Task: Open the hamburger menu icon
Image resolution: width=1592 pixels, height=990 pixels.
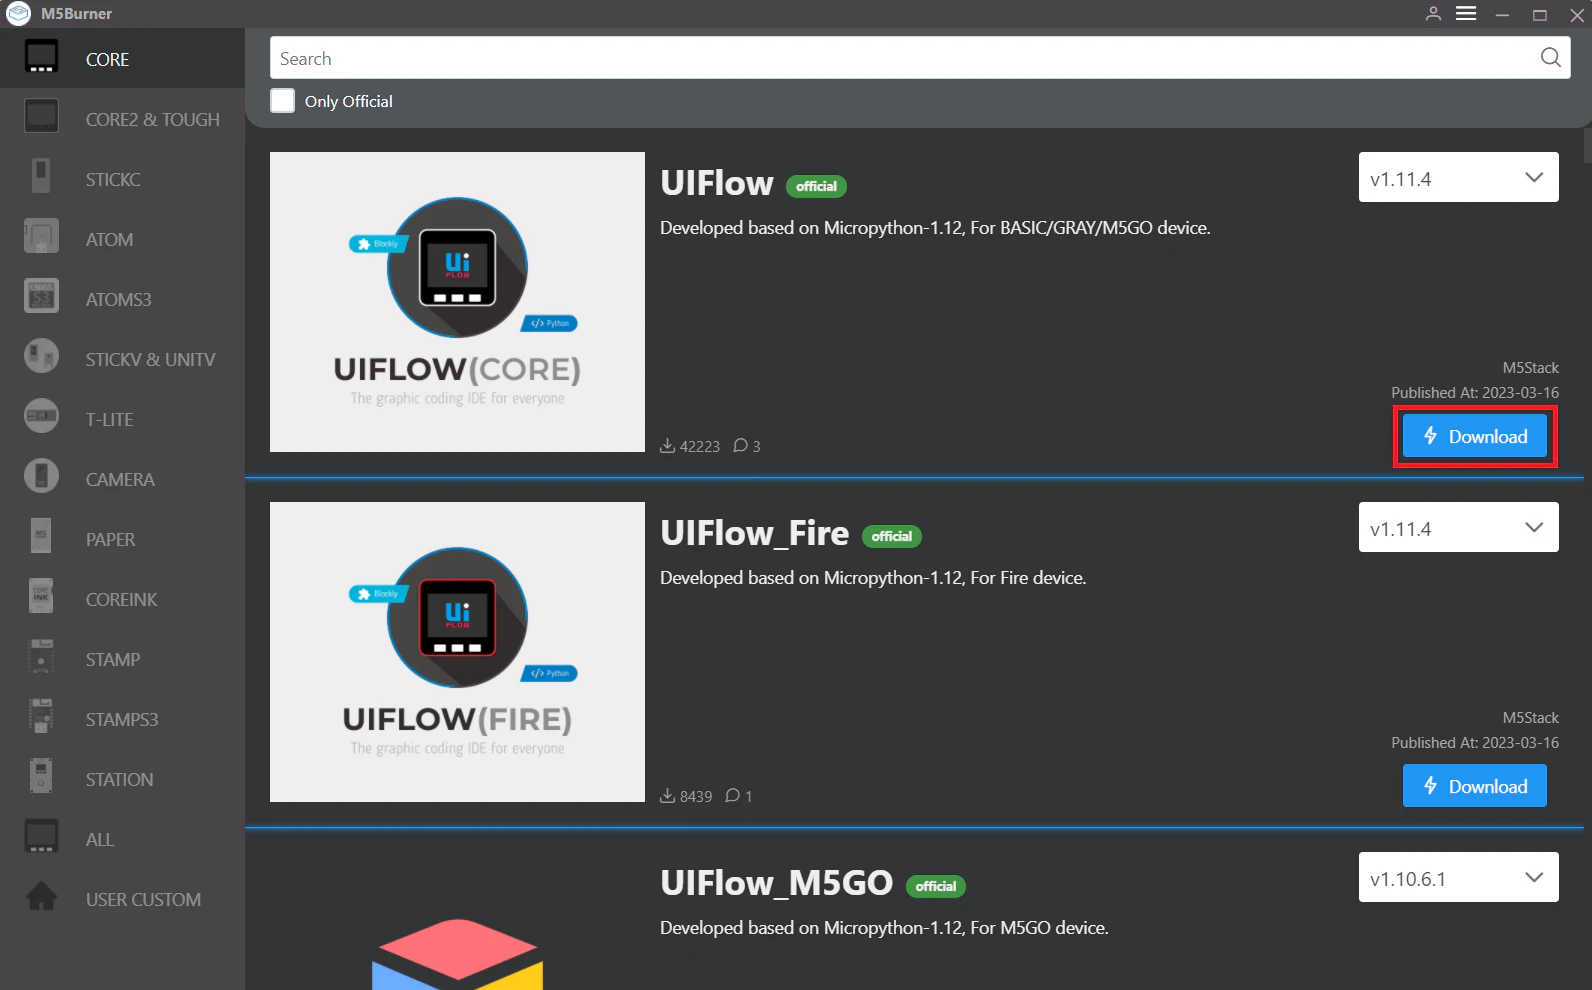Action: [1466, 14]
